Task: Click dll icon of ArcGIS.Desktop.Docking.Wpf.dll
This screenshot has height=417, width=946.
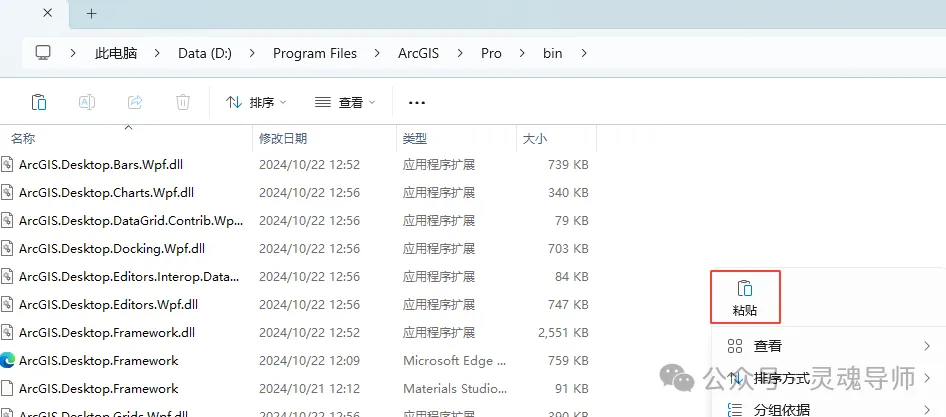Action: click(7, 249)
